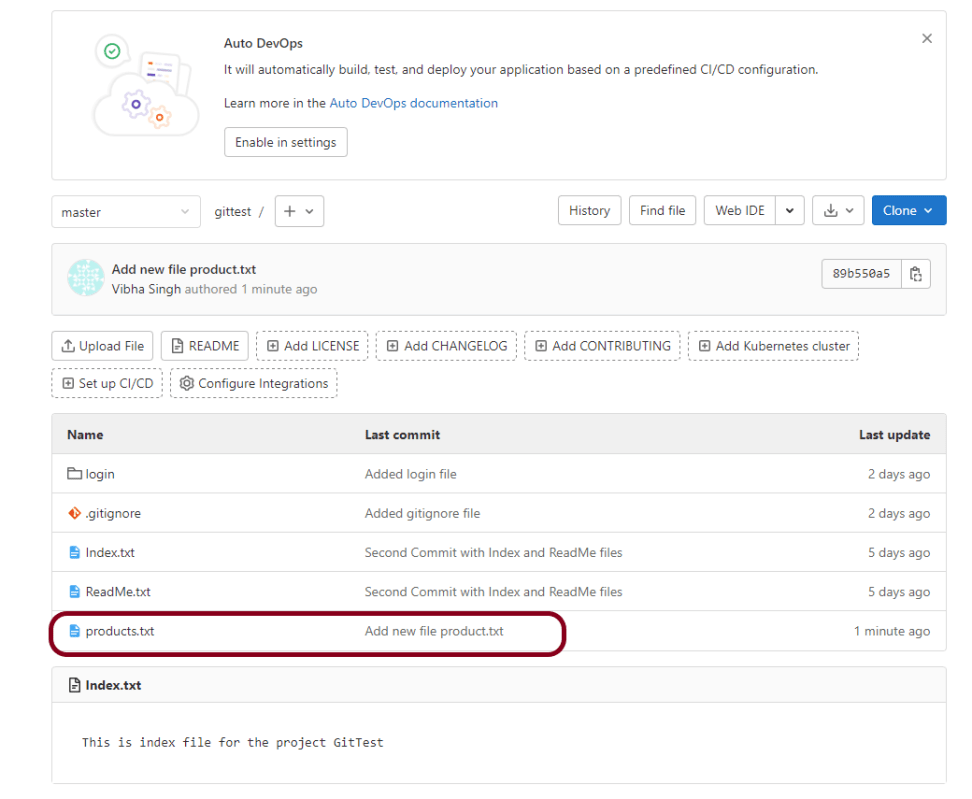Expand the Web IDE arrow dropdown
972x799 pixels.
tap(790, 211)
